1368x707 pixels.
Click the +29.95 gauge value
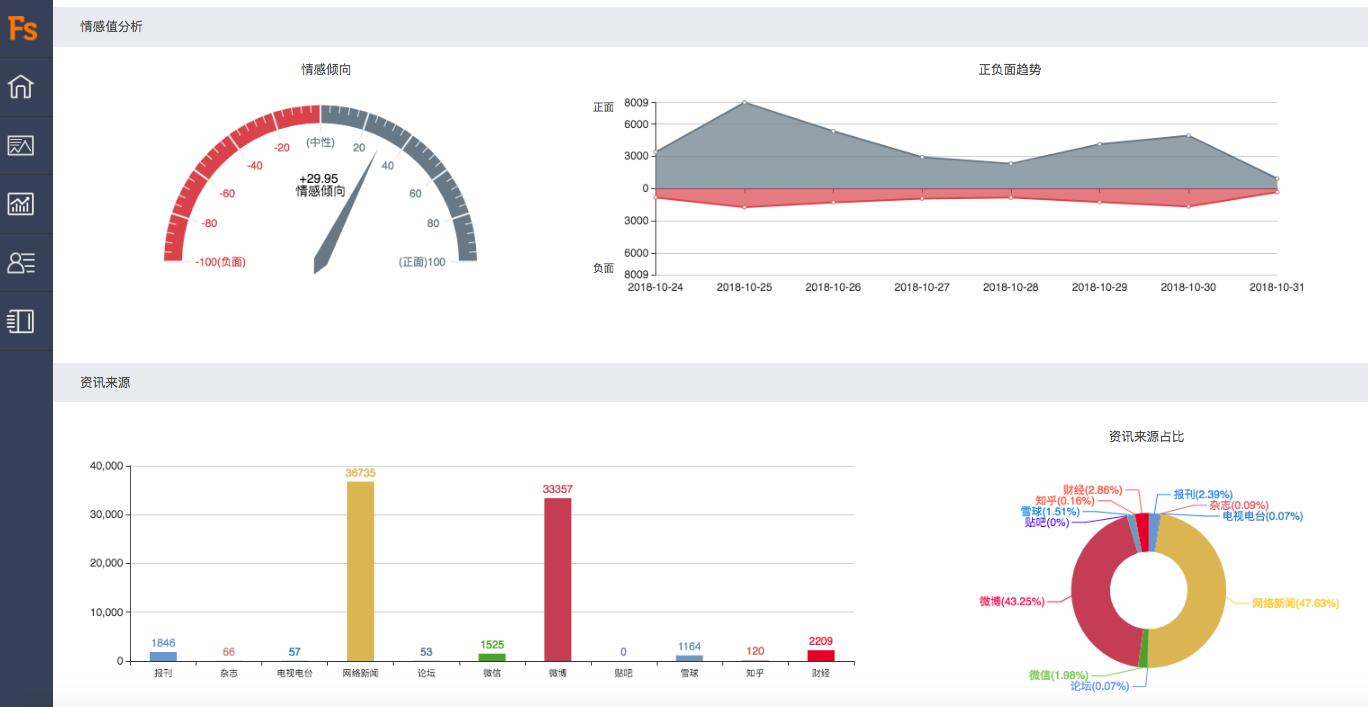(318, 179)
